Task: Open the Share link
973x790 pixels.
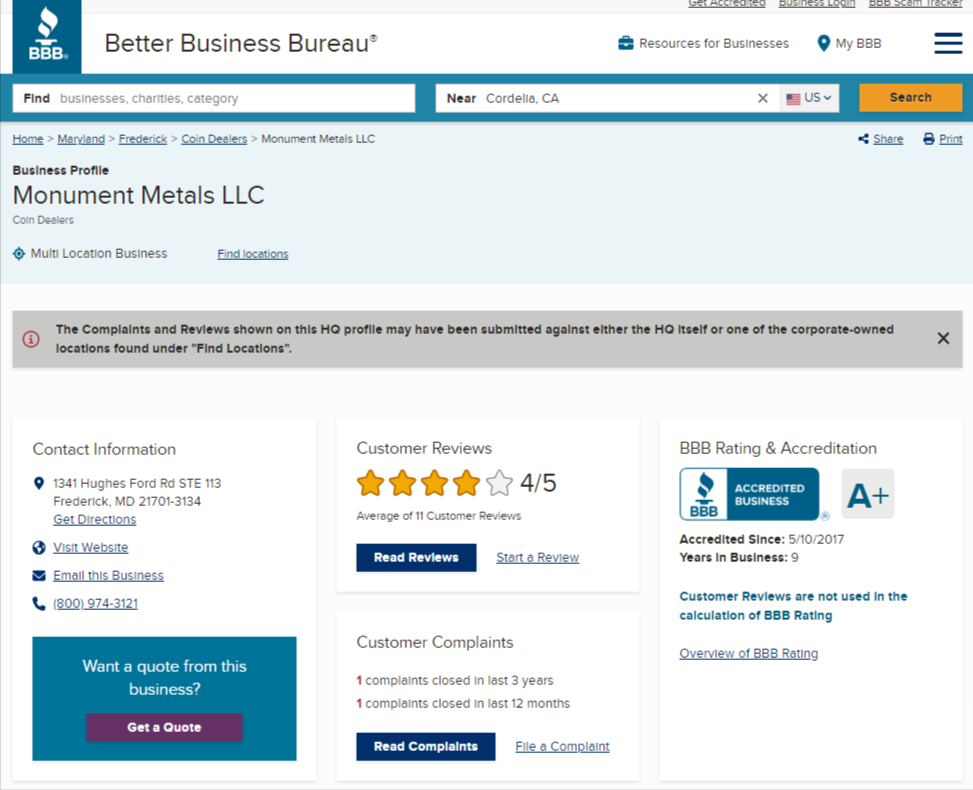Action: click(888, 139)
